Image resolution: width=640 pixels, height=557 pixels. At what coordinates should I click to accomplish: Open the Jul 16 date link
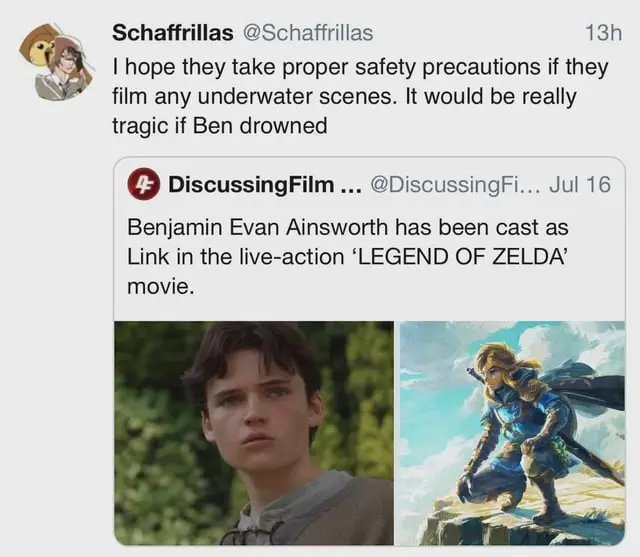point(579,185)
